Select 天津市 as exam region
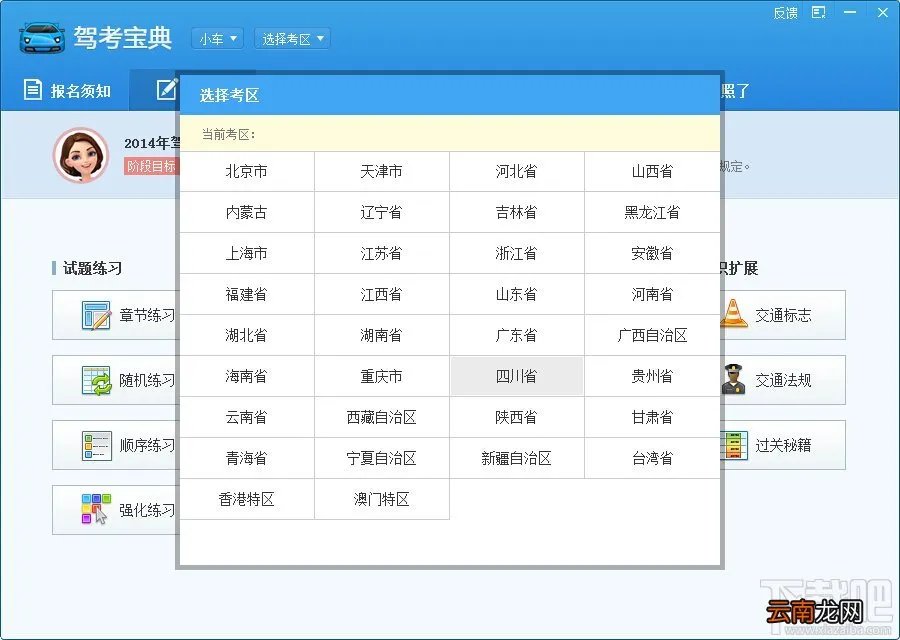The image size is (900, 640). [x=382, y=171]
